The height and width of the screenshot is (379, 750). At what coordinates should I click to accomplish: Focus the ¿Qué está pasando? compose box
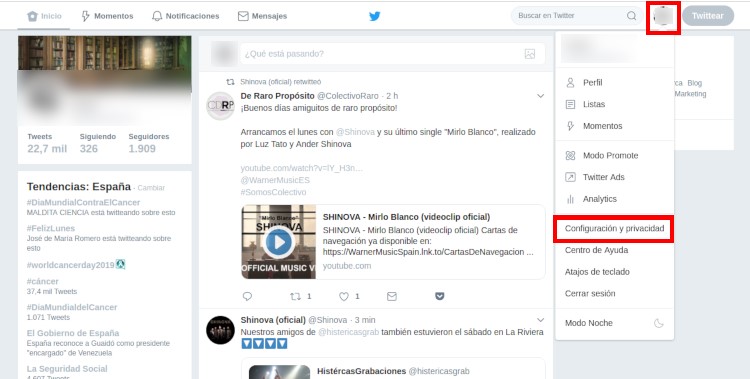pyautogui.click(x=392, y=54)
